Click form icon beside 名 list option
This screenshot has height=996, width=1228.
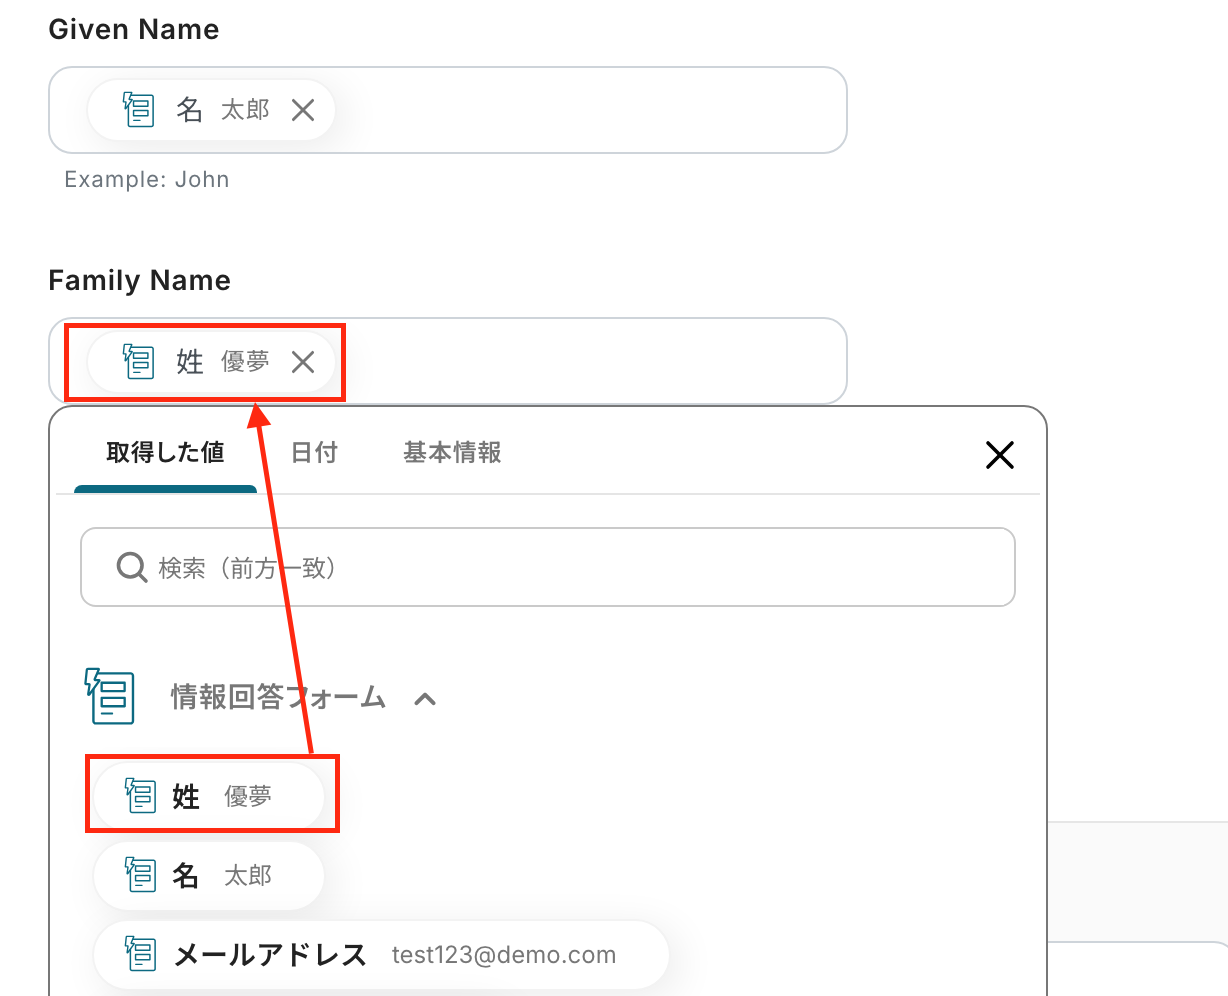pyautogui.click(x=141, y=876)
